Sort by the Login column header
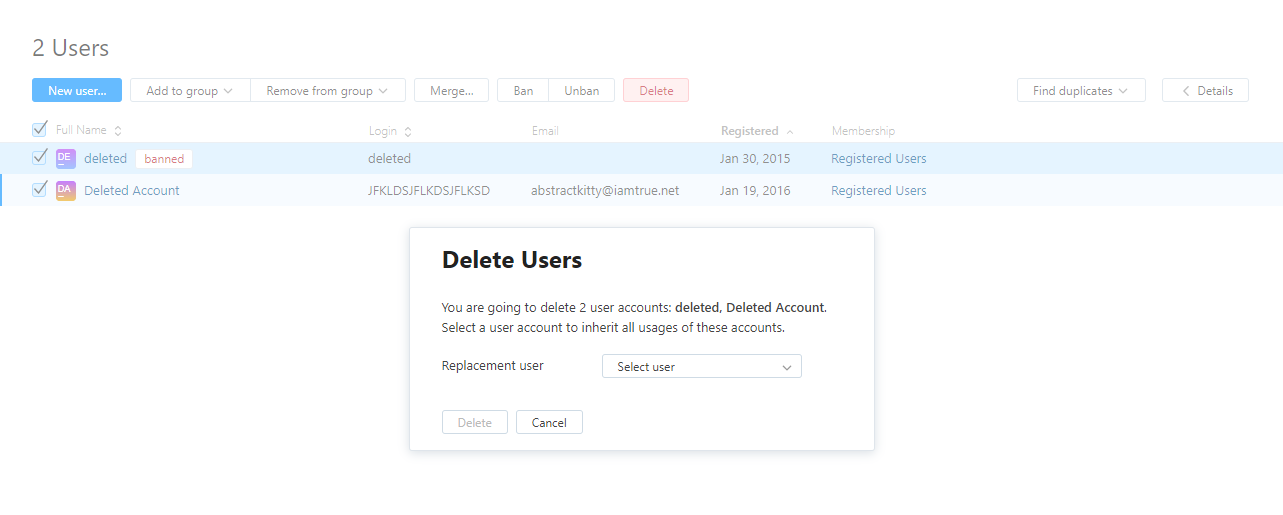1283x515 pixels. coord(382,131)
